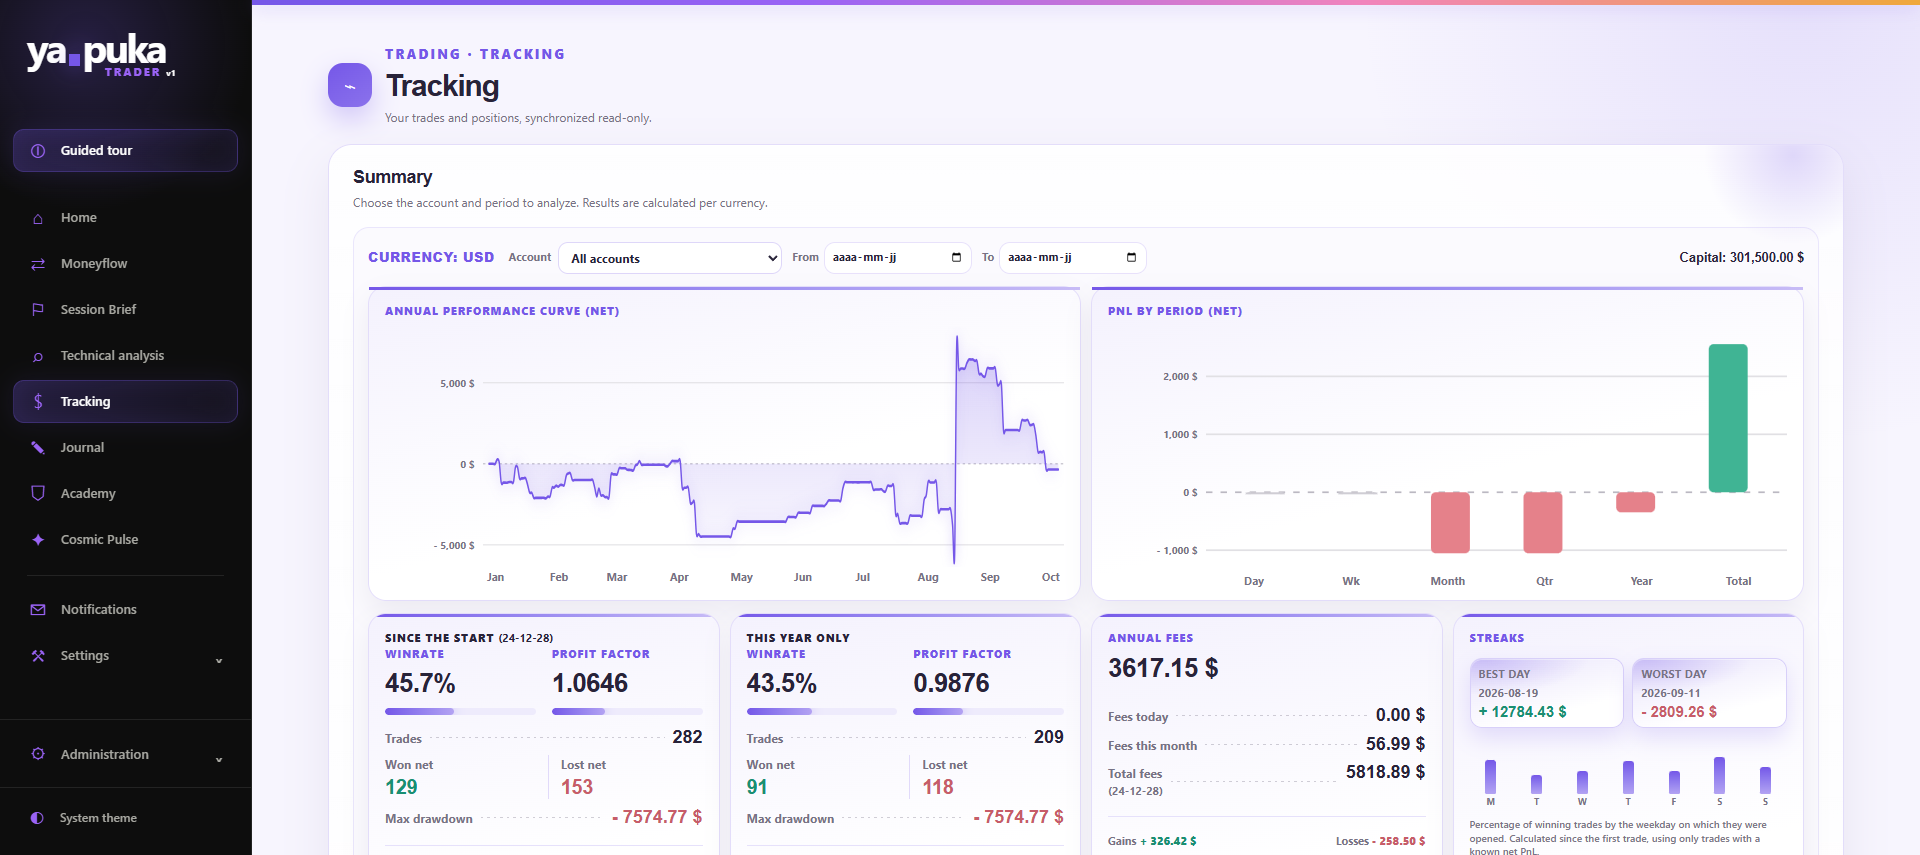
Task: Click the Cosmic Pulse star icon
Action: pos(38,540)
